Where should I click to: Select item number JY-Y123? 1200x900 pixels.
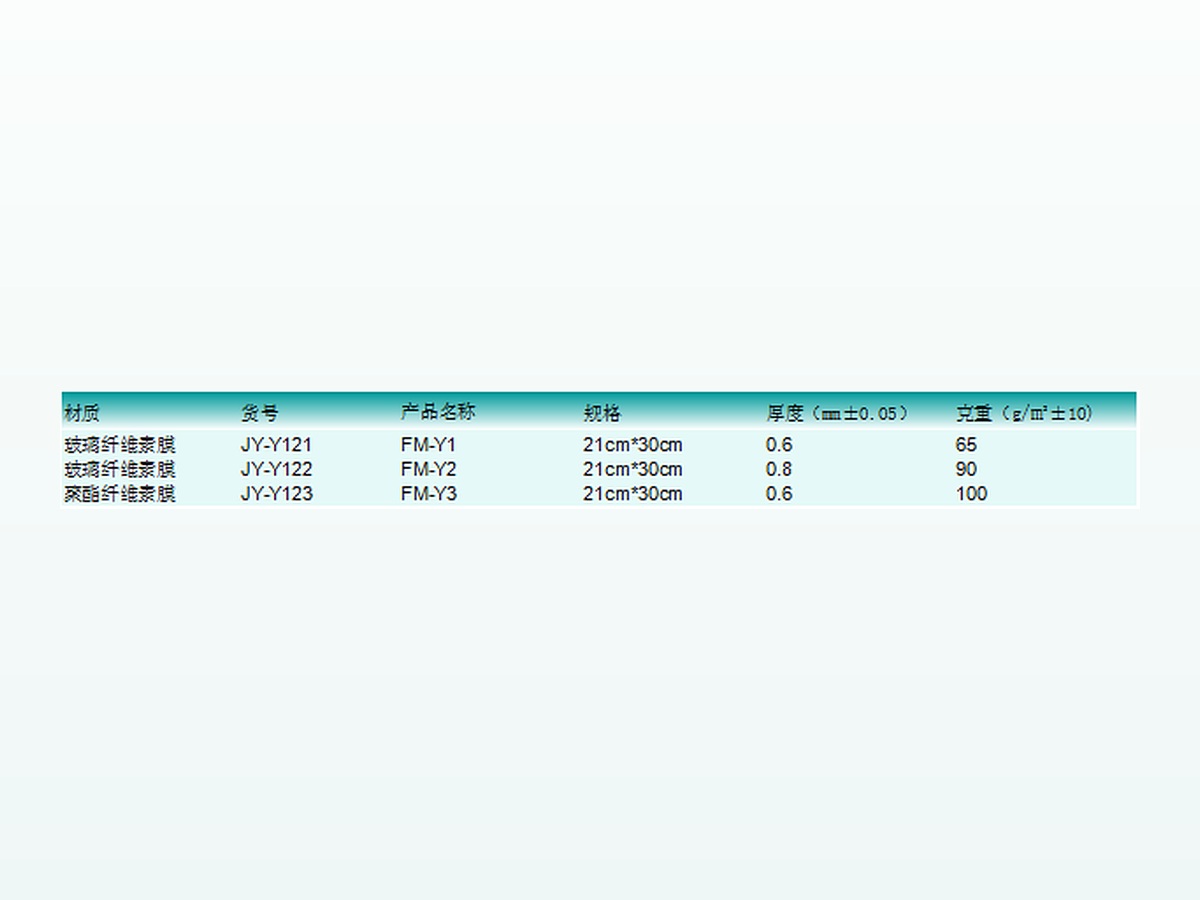pos(276,493)
